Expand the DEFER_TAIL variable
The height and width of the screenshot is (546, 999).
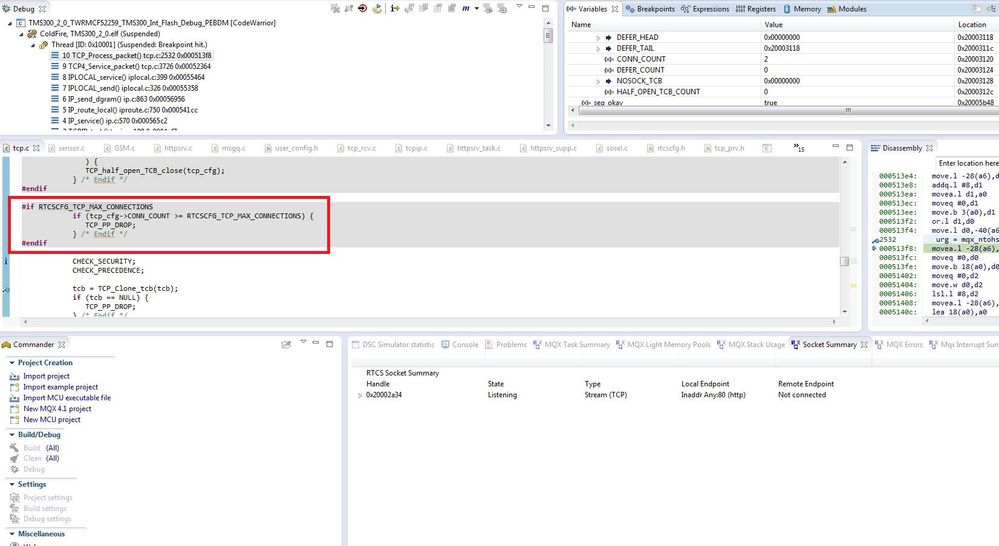[598, 48]
